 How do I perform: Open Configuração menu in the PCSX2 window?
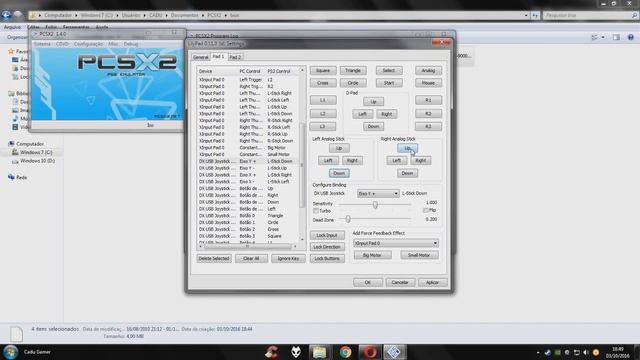88,44
